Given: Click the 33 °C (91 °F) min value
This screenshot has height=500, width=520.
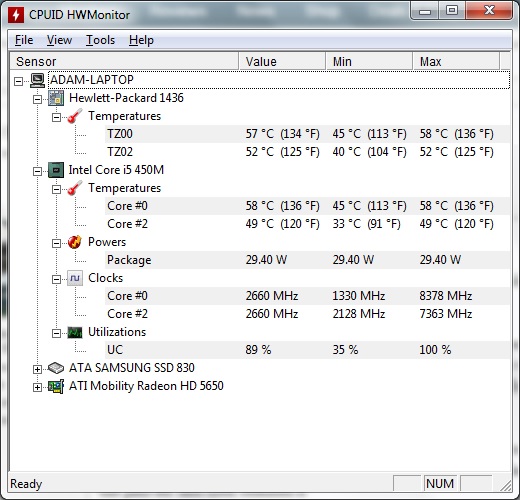Looking at the screenshot, I should pos(366,224).
